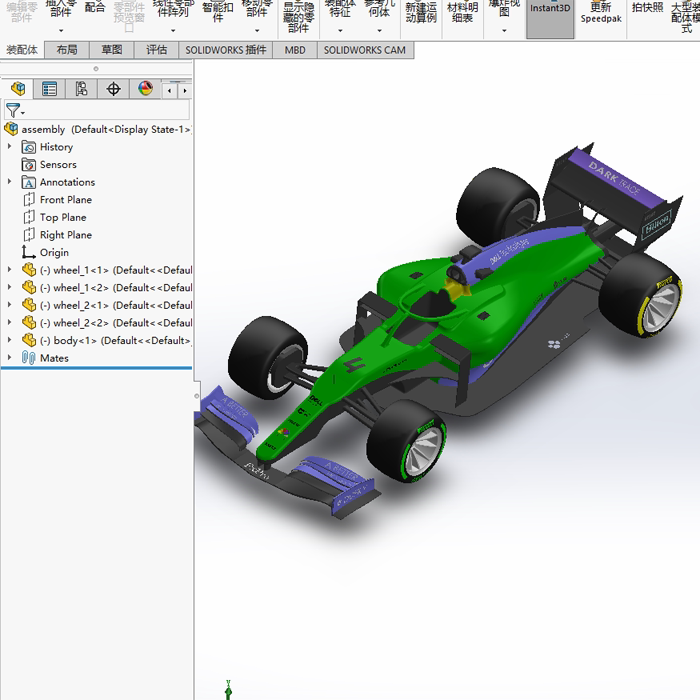700x700 pixels.
Task: Click the 更新 Speedpak command
Action: (x=601, y=12)
